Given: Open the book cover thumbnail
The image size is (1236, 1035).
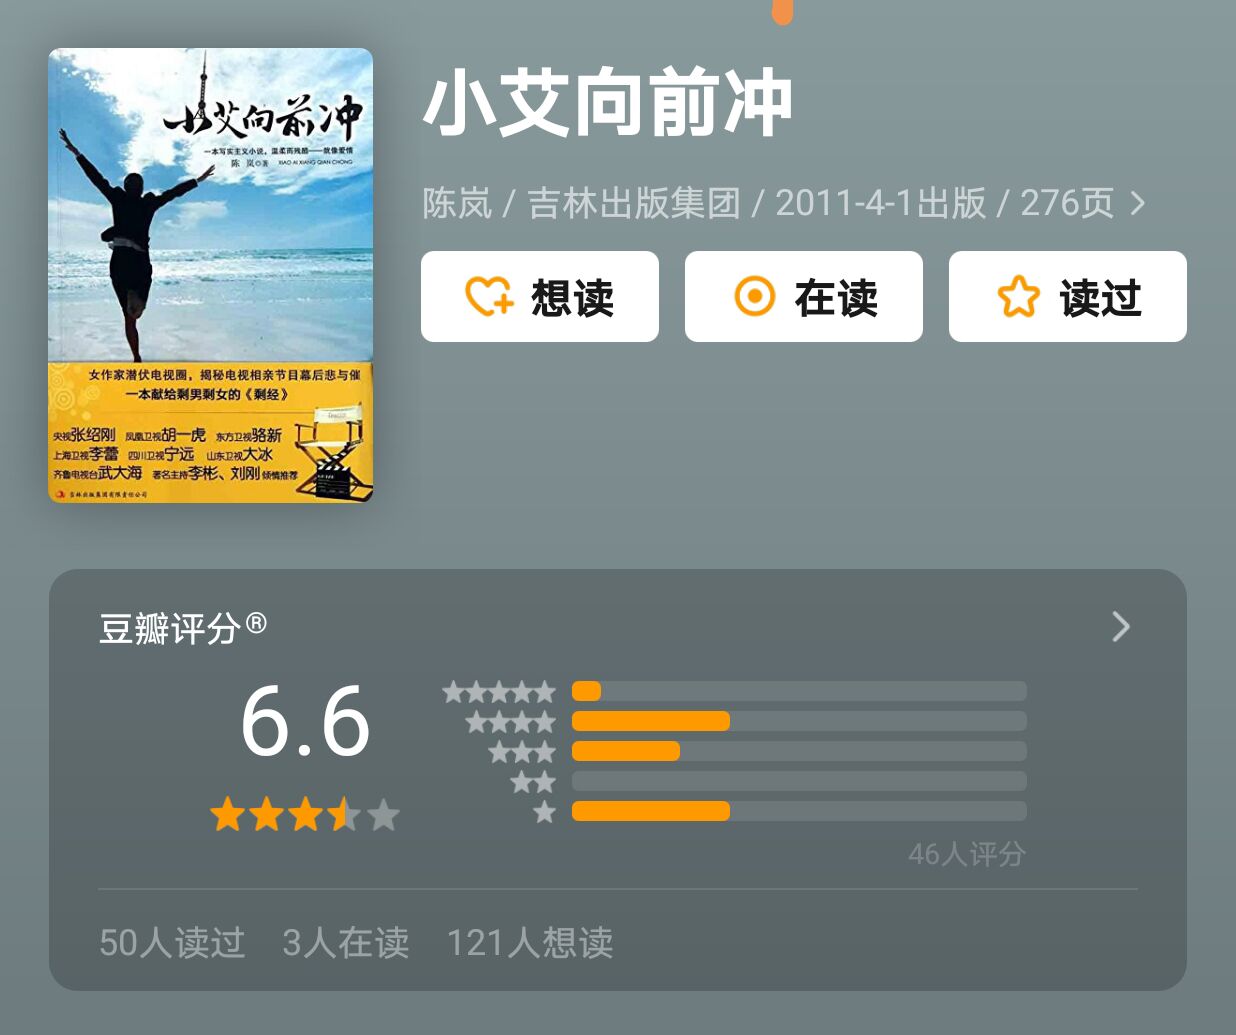Looking at the screenshot, I should pos(211,275).
